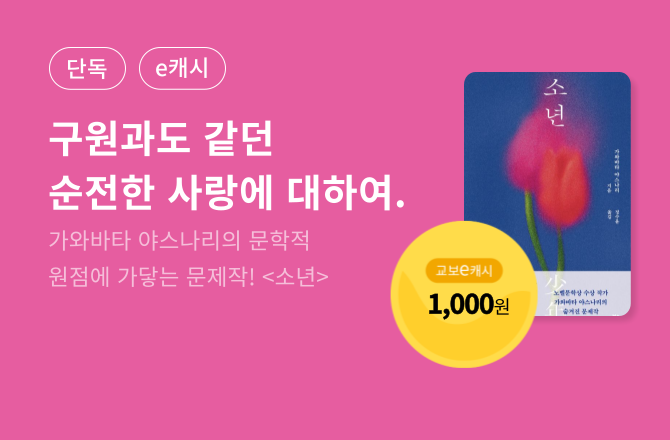Click the 순전한 사랑에 대하여 headline
670x440 pixels.
[x=226, y=191]
